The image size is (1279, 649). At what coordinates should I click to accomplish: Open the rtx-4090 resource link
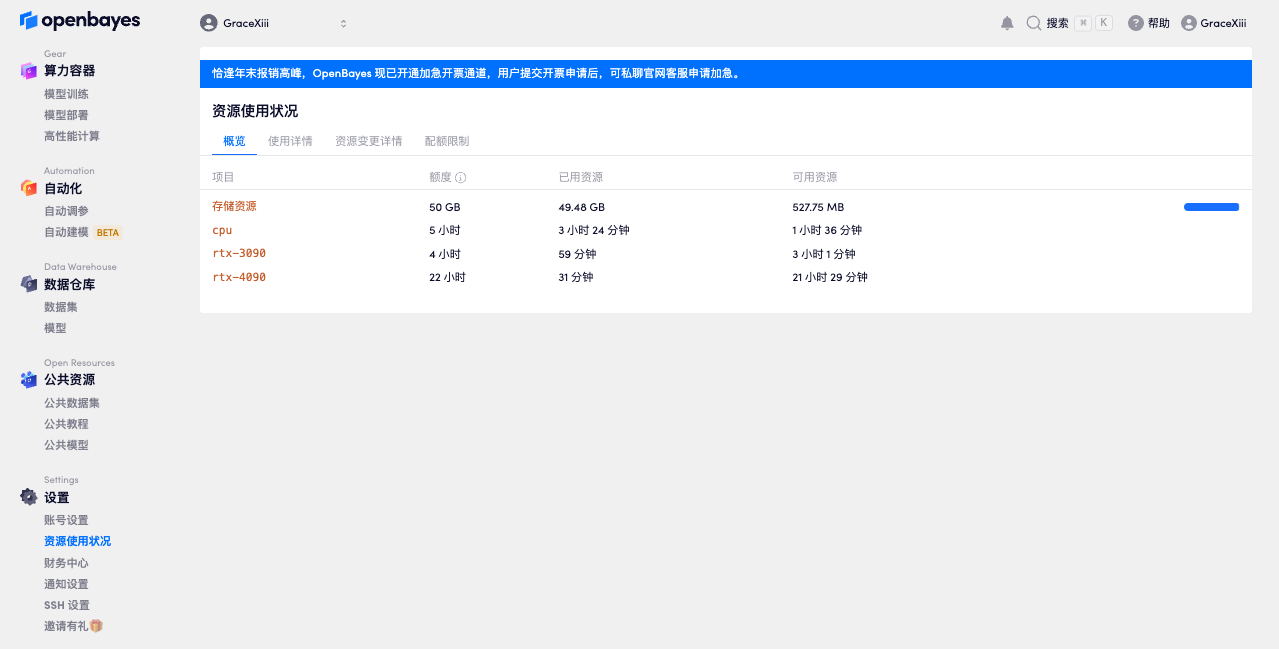(239, 277)
